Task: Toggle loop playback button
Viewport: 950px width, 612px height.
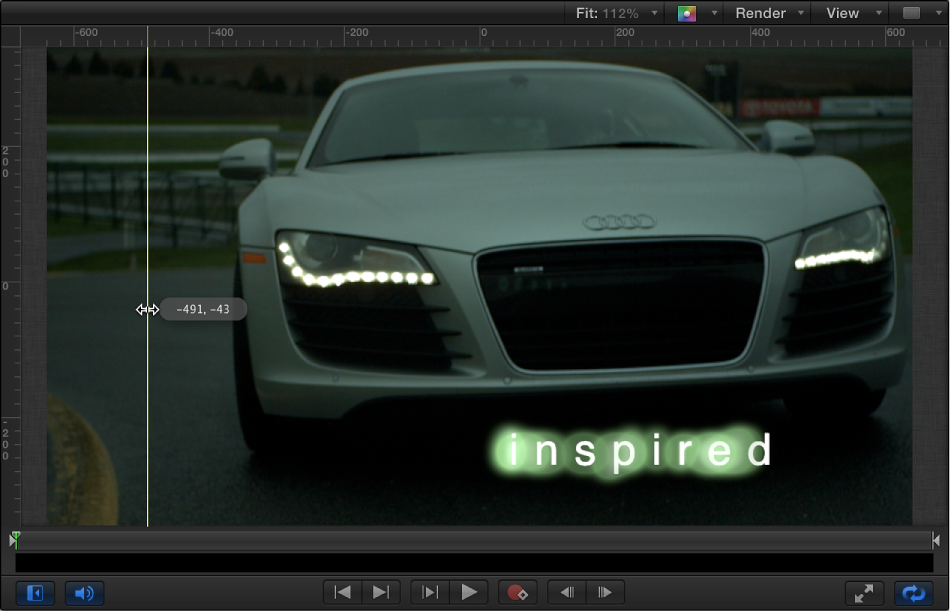Action: 913,593
